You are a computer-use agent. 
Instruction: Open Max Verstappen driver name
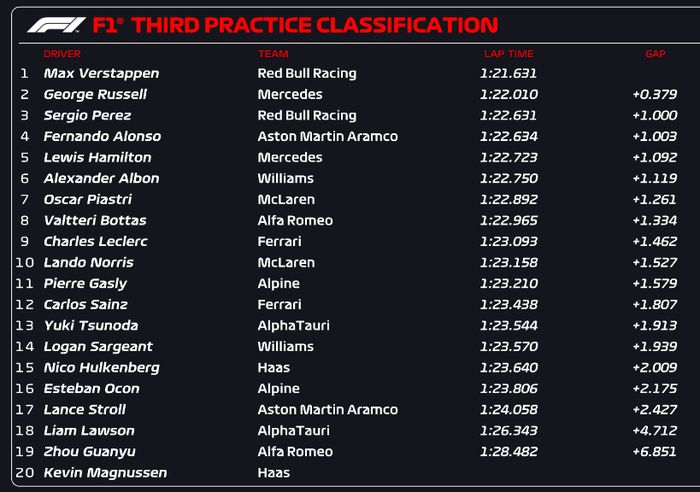(101, 73)
